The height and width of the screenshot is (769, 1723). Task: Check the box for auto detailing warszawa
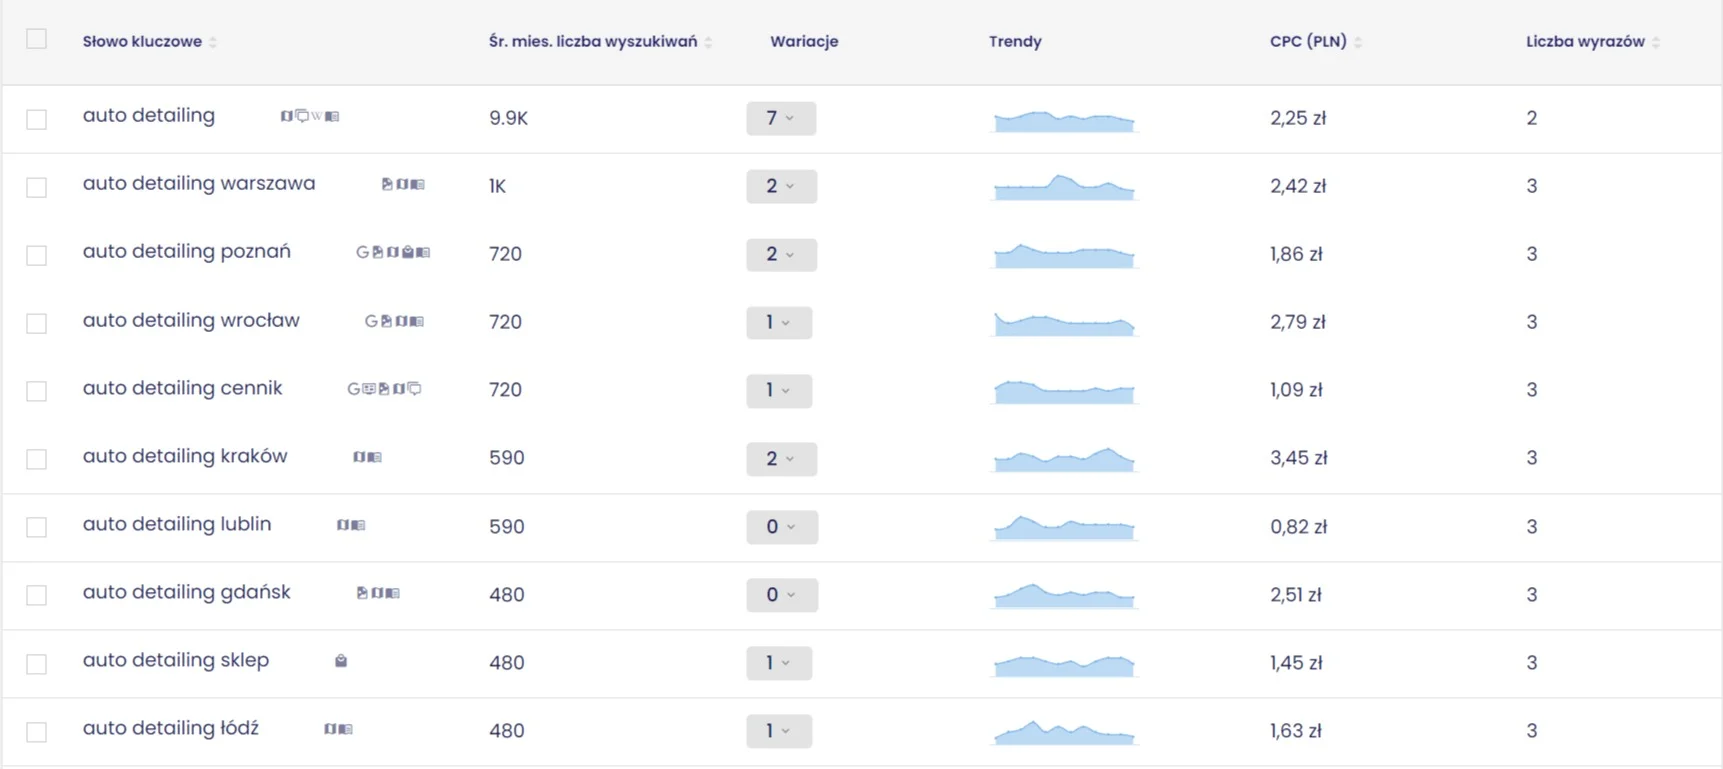pyautogui.click(x=36, y=187)
